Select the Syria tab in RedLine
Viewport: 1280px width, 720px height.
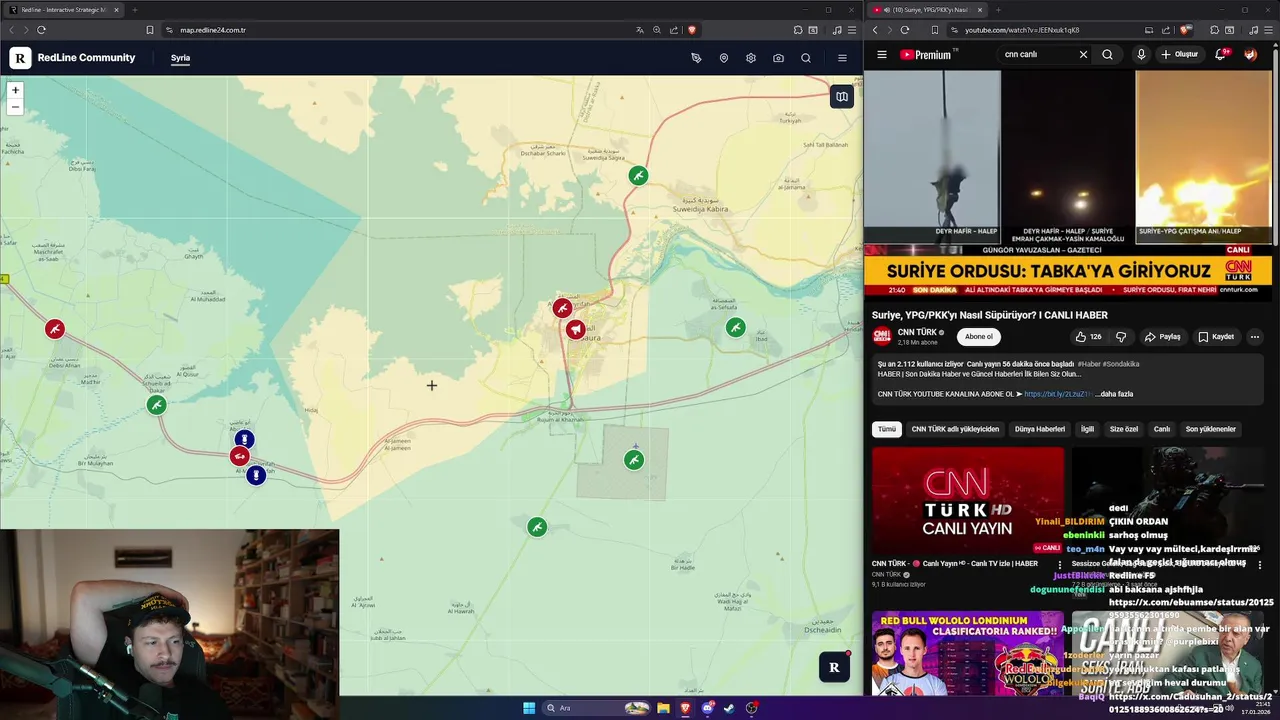click(180, 58)
